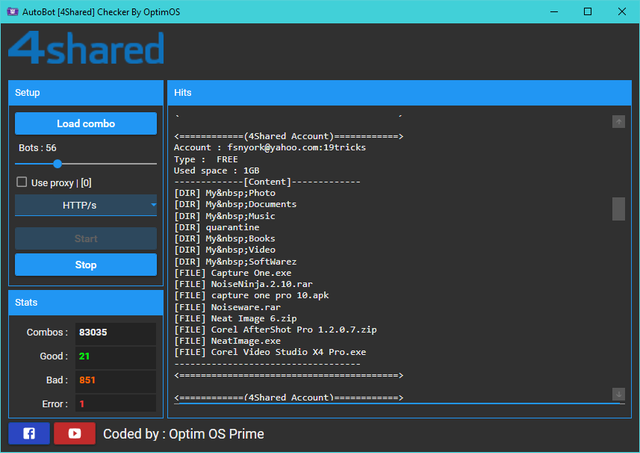Adjust the Bots slider handle
The width and height of the screenshot is (640, 453).
pyautogui.click(x=58, y=164)
